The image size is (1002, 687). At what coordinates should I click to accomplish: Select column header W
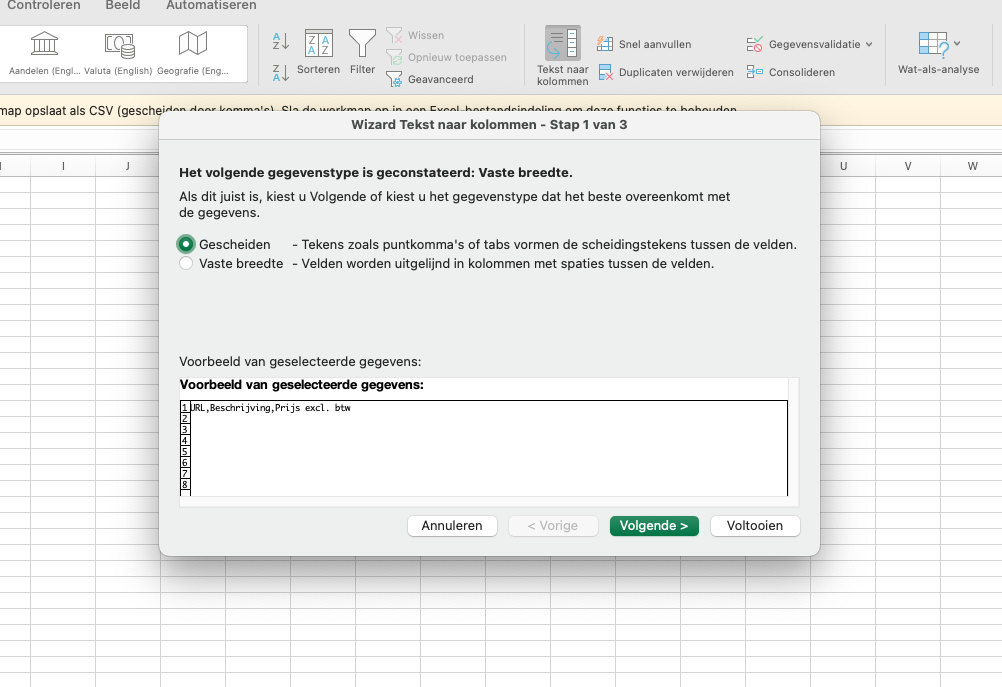(972, 166)
